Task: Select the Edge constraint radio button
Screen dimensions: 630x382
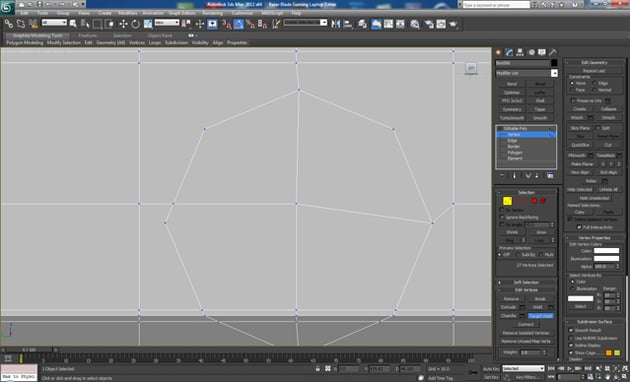Action: (x=595, y=83)
